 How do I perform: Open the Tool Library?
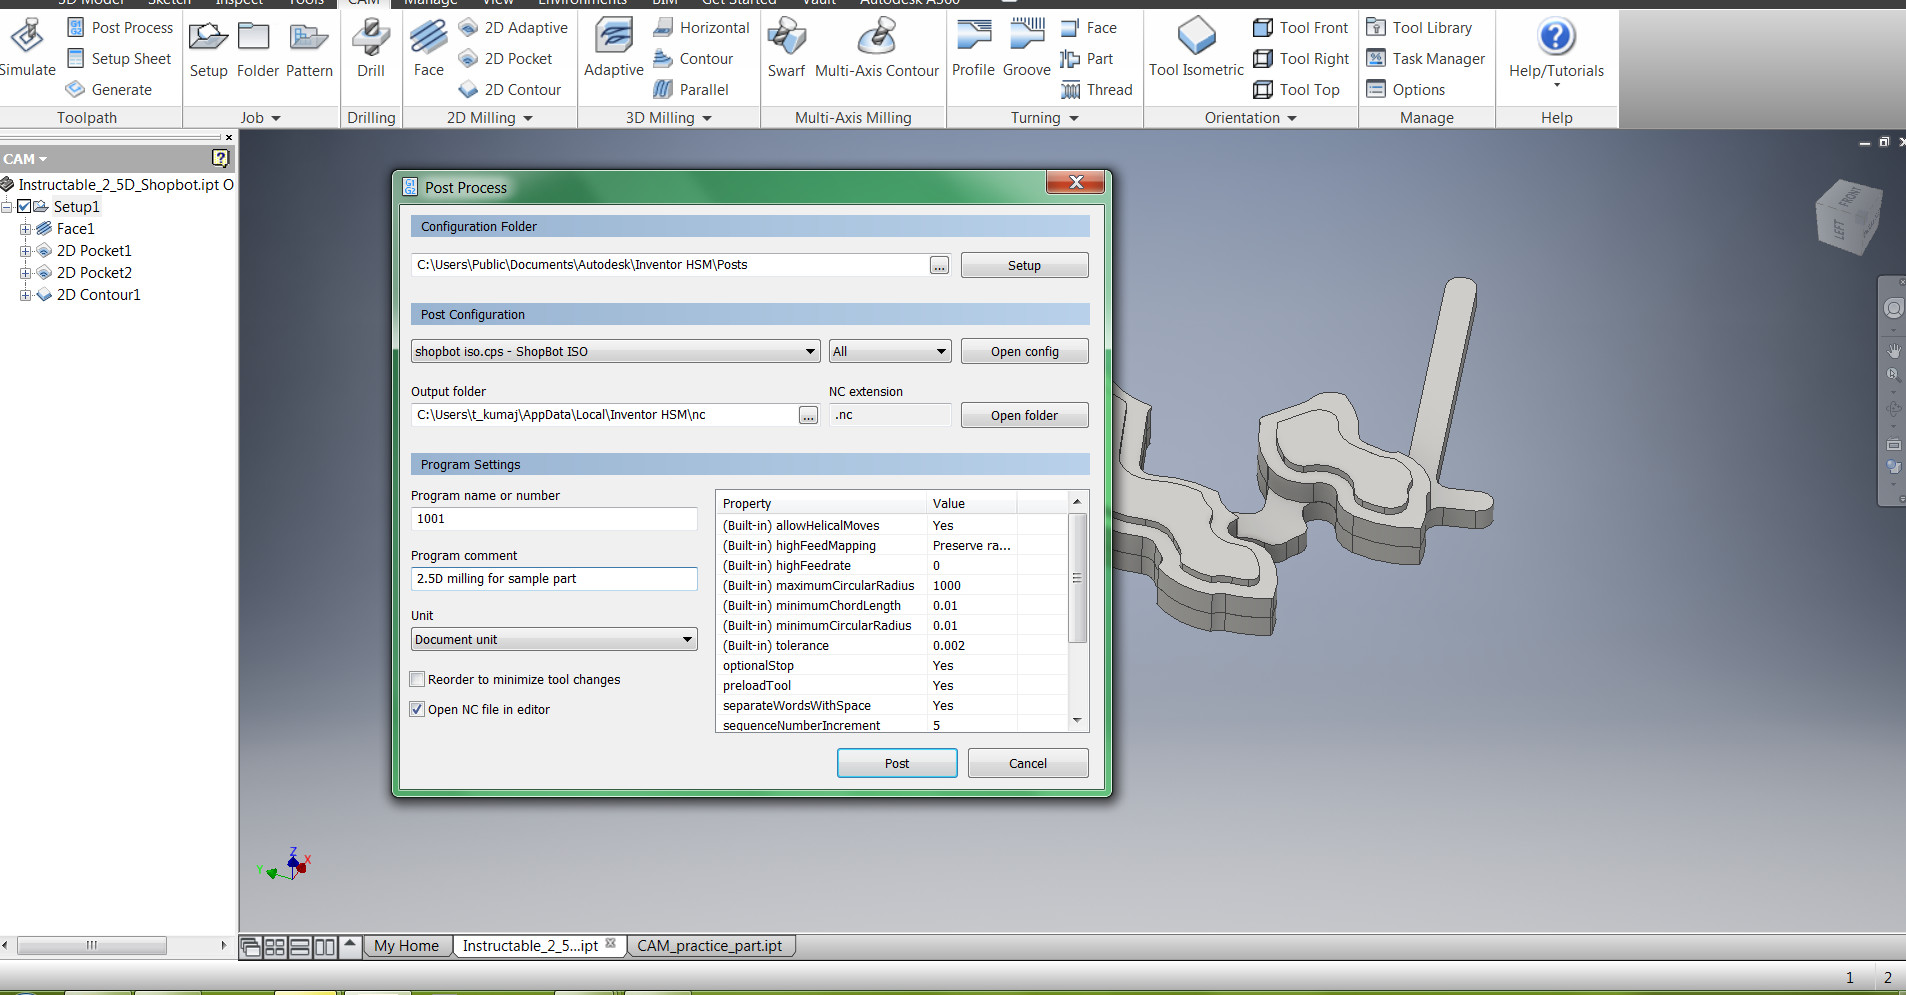pos(1419,27)
